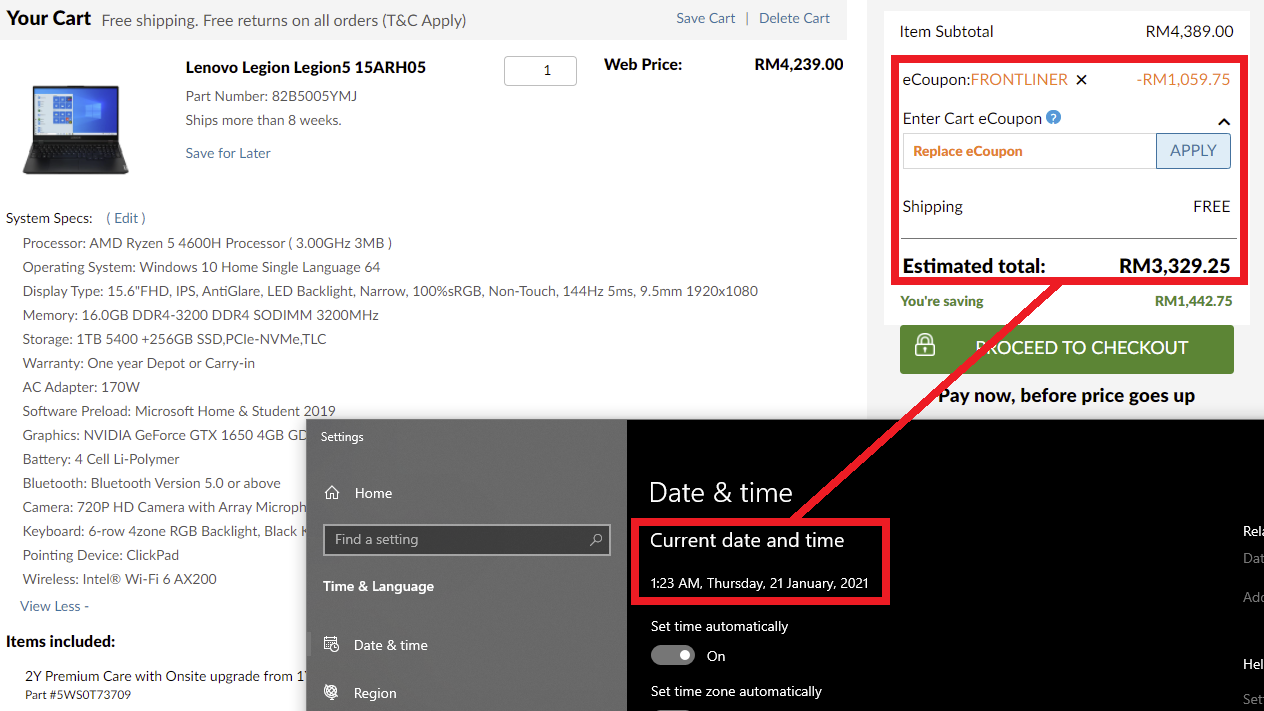Click the Date & time clock icon in the sidebar
Image resolution: width=1264 pixels, height=711 pixels.
coord(333,645)
